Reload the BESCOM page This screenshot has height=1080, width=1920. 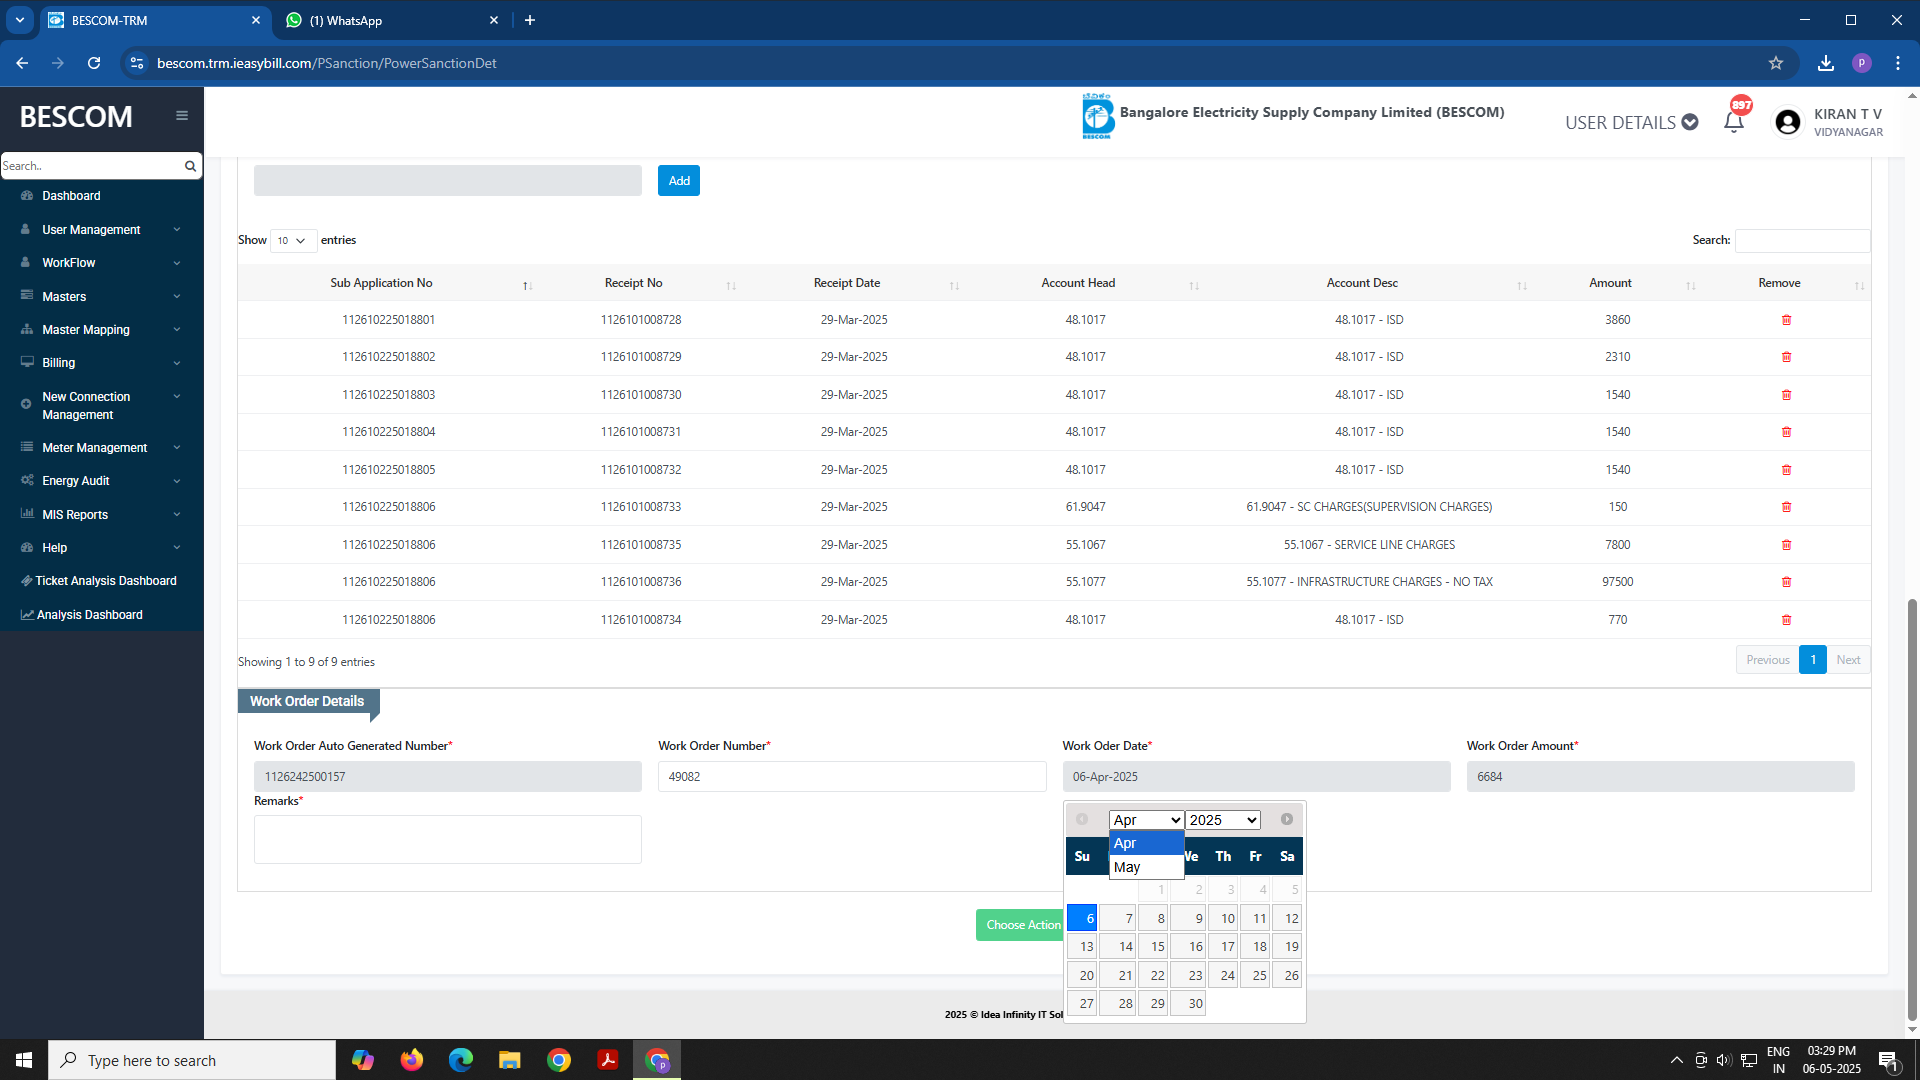point(94,63)
